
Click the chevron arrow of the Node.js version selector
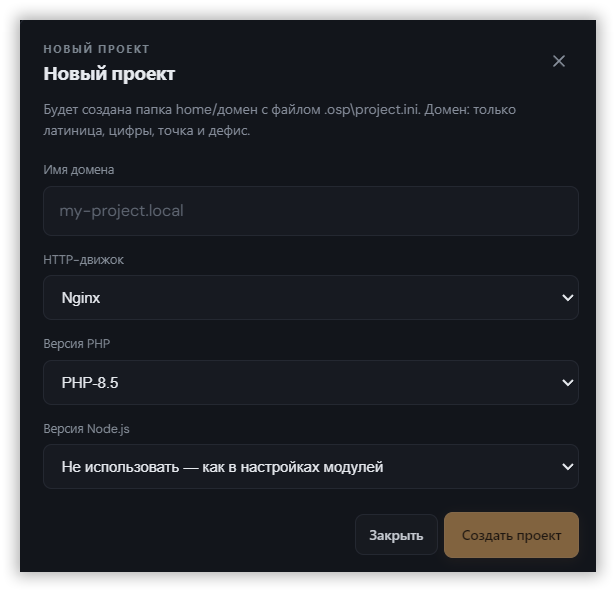[x=567, y=467]
